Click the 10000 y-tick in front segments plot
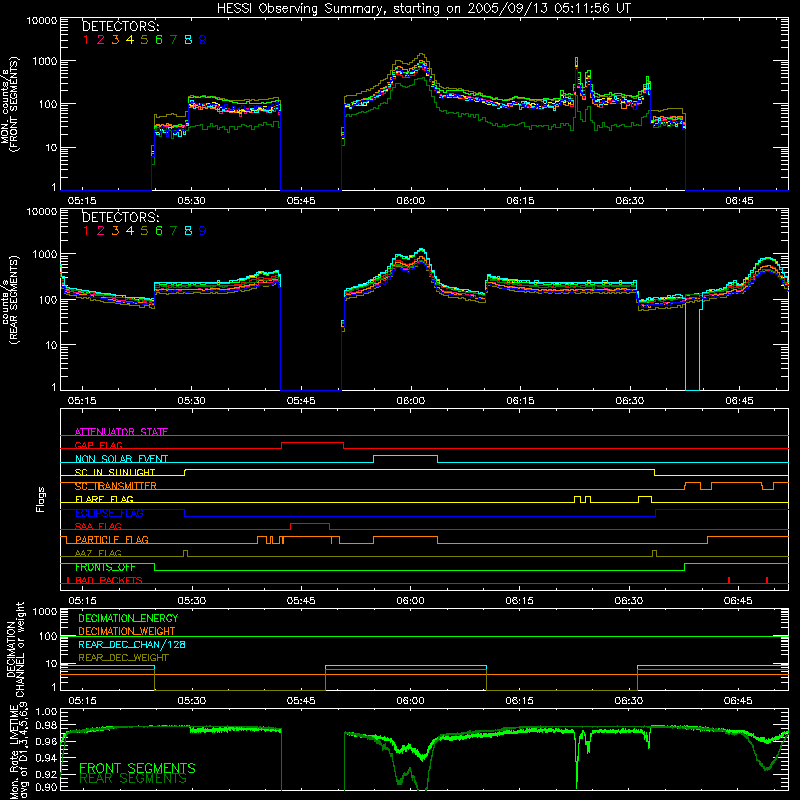 point(42,20)
